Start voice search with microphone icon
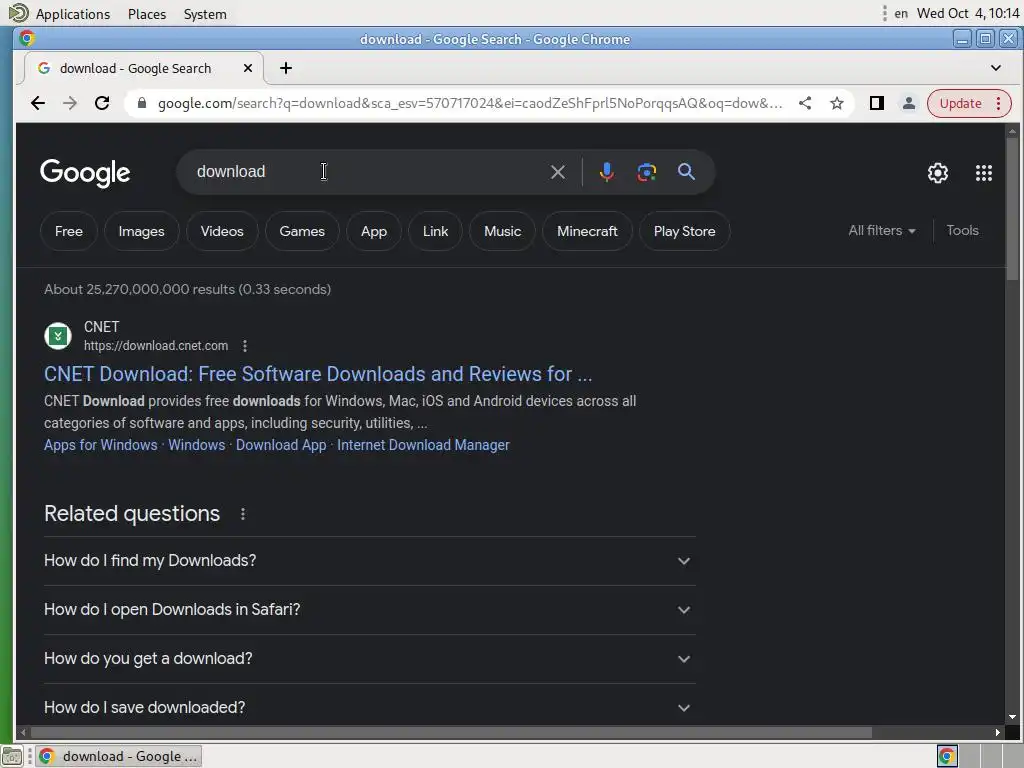The width and height of the screenshot is (1024, 768). 606,172
